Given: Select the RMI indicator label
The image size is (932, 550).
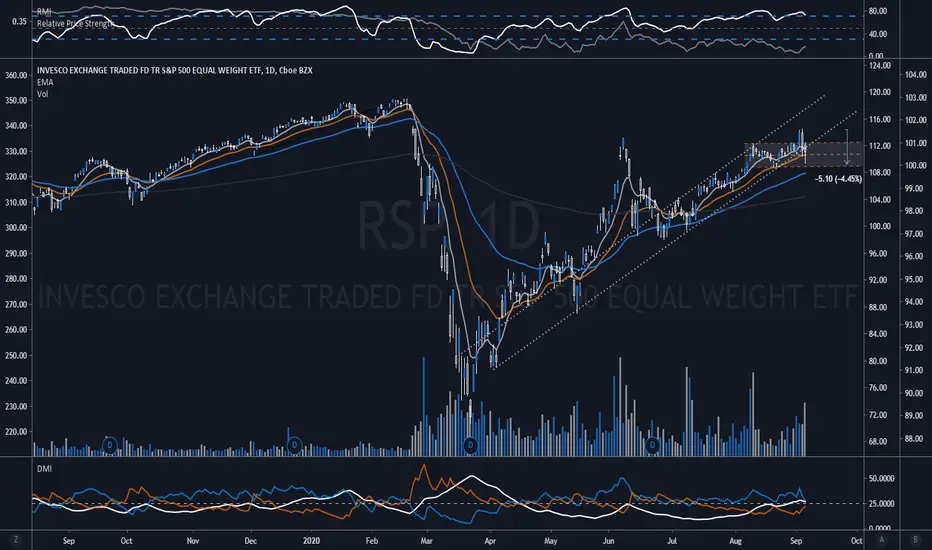Looking at the screenshot, I should [x=44, y=11].
